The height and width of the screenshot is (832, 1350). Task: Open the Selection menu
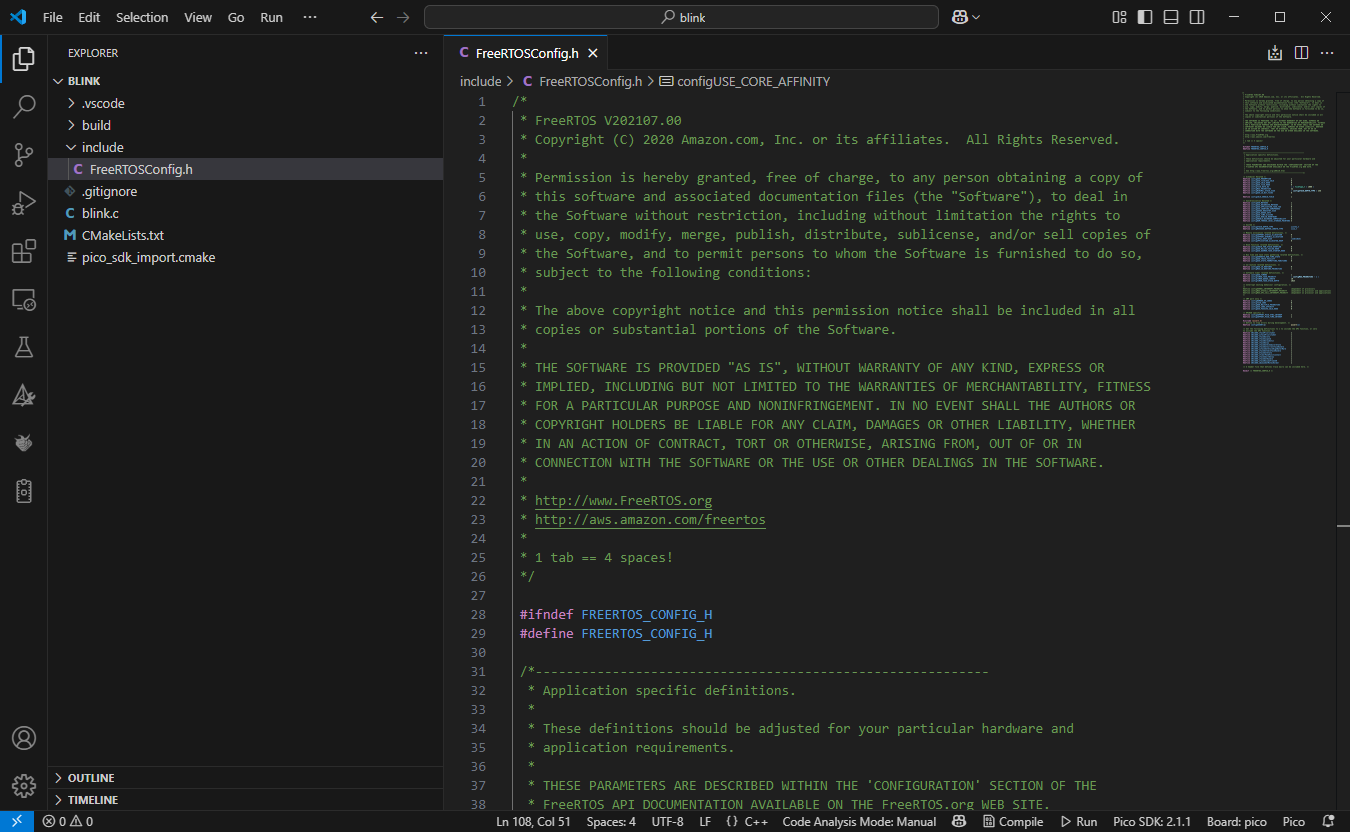pyautogui.click(x=142, y=17)
